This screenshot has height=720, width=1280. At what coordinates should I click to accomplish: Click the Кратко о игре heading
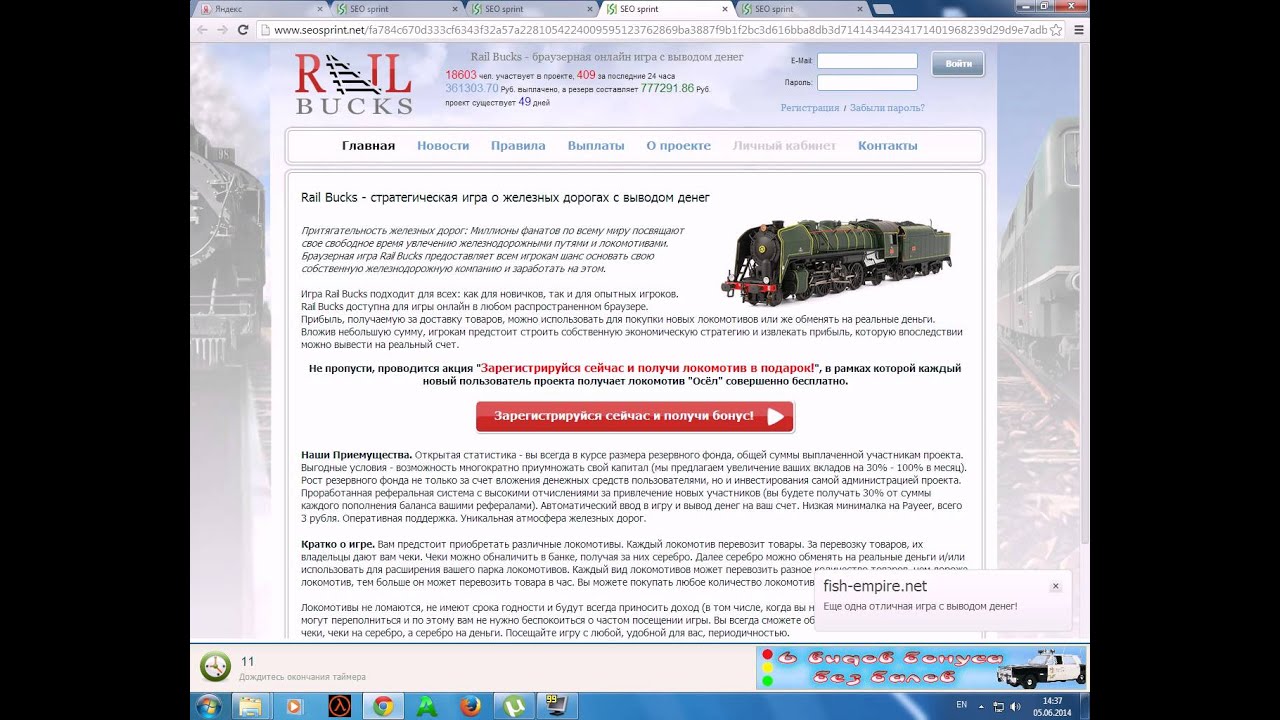coord(338,544)
